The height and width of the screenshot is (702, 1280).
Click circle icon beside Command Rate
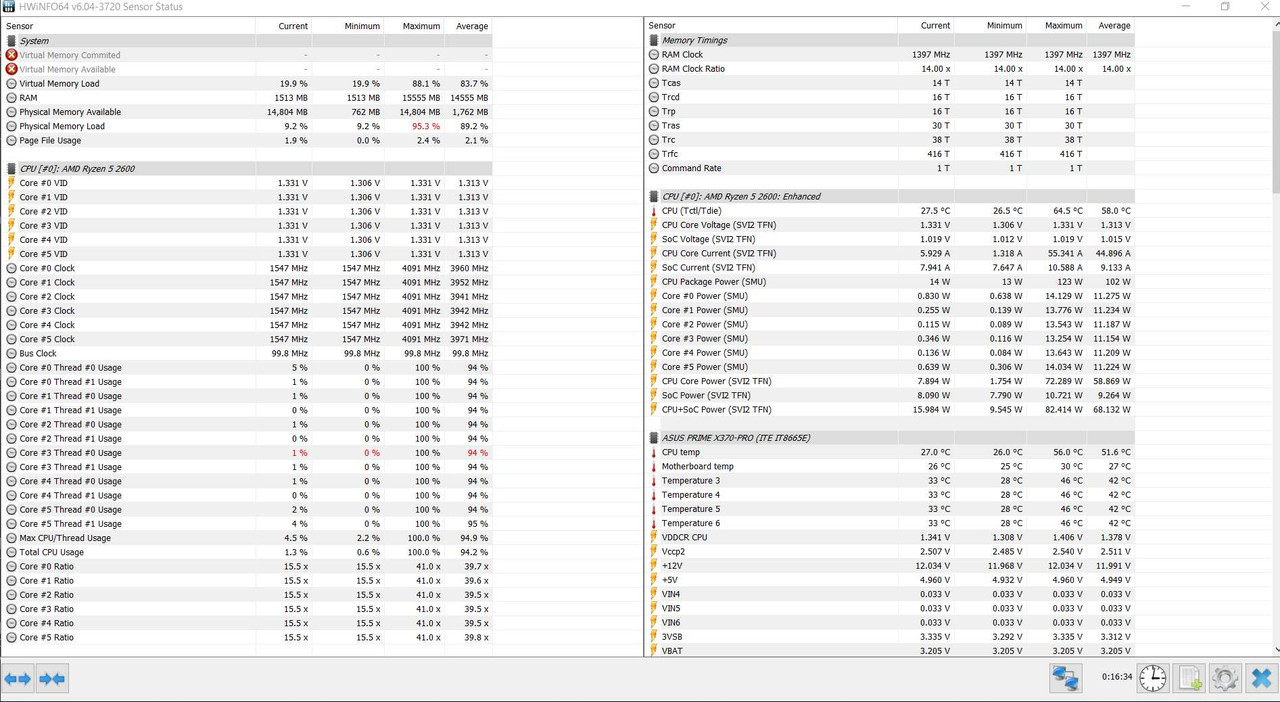(653, 168)
